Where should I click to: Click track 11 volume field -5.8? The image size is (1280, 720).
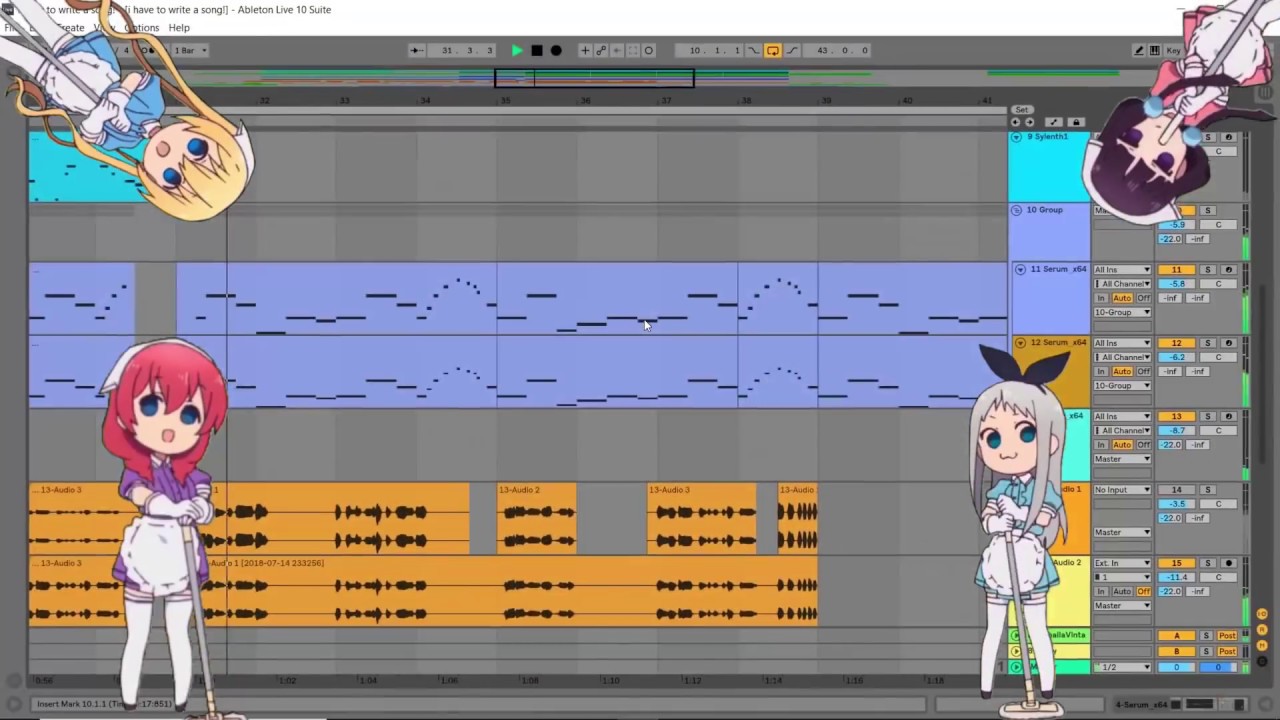[x=1177, y=284]
